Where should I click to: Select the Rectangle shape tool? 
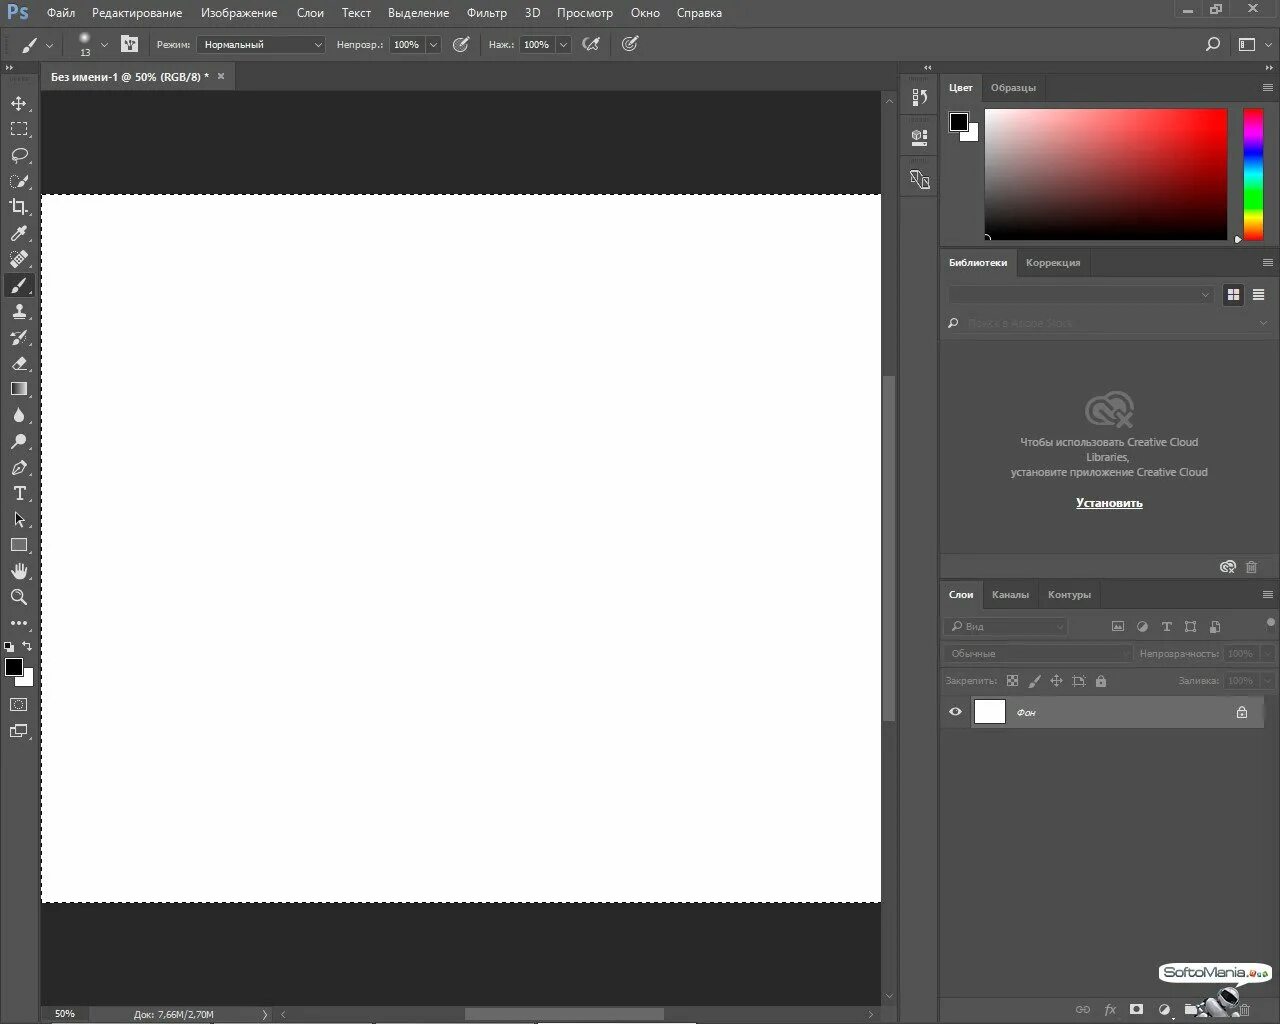point(19,545)
